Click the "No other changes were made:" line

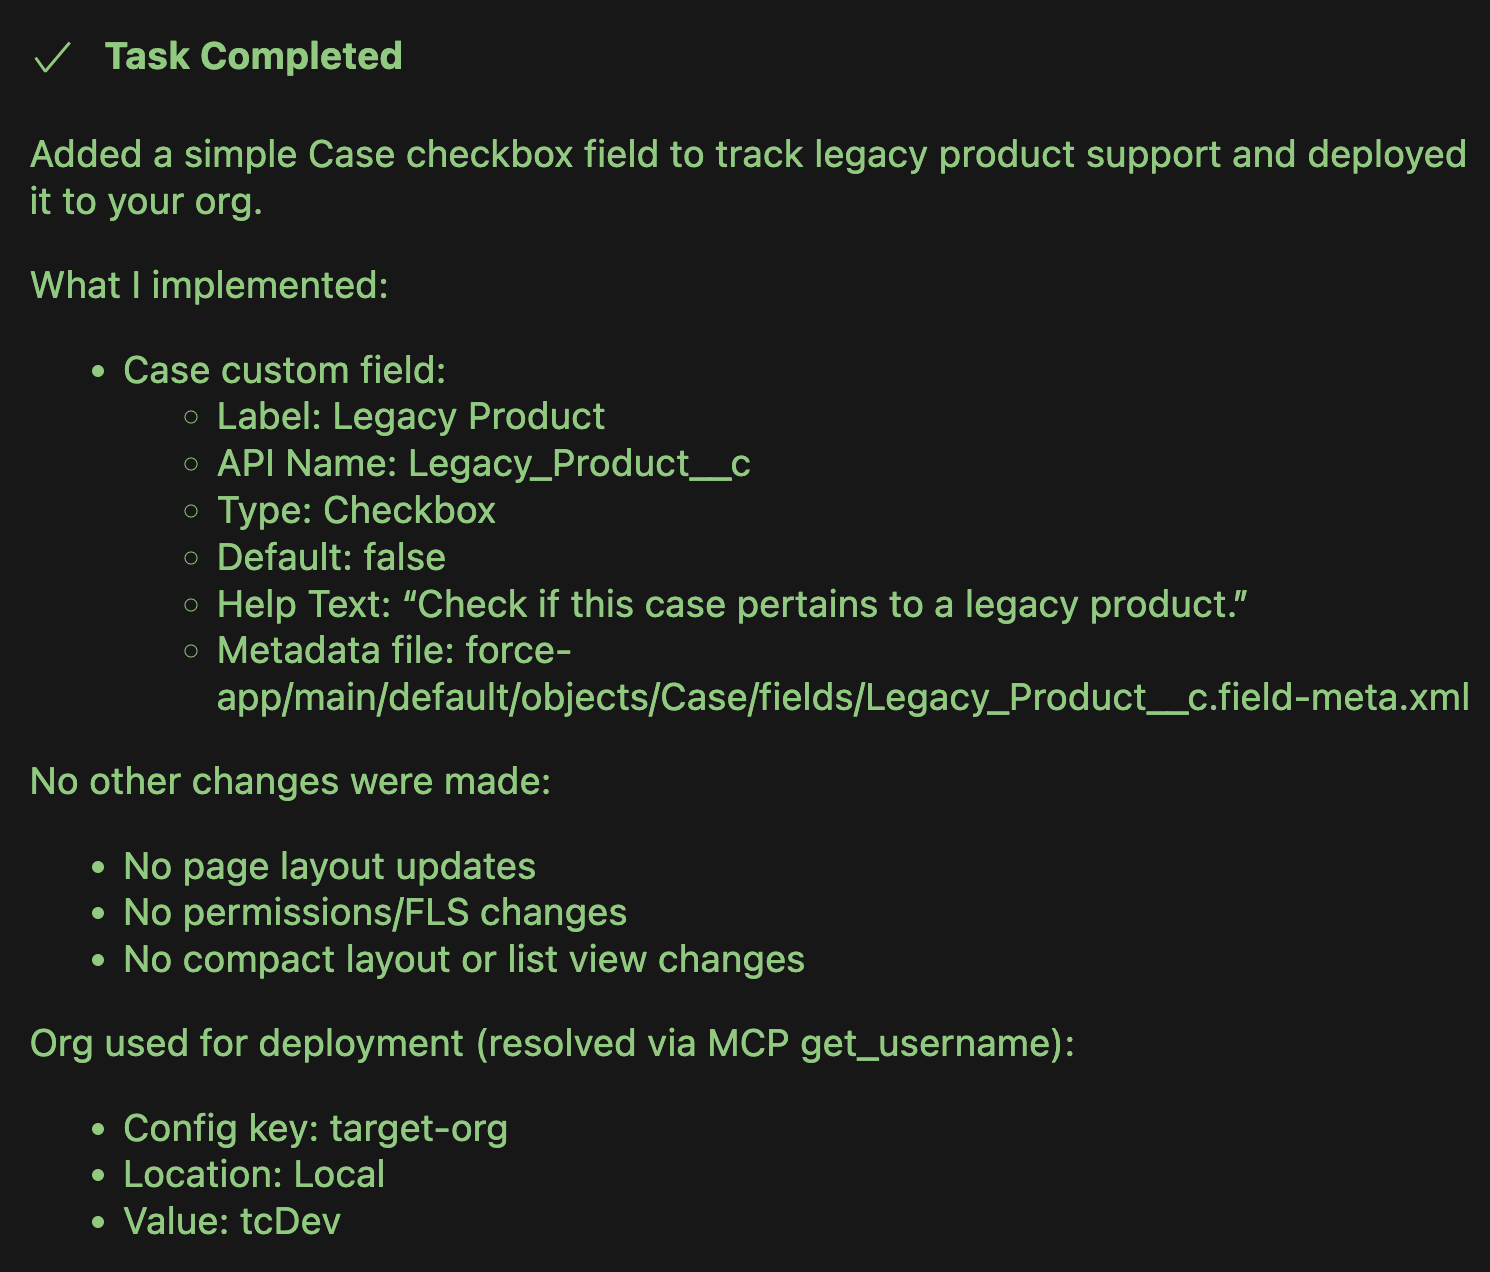290,782
